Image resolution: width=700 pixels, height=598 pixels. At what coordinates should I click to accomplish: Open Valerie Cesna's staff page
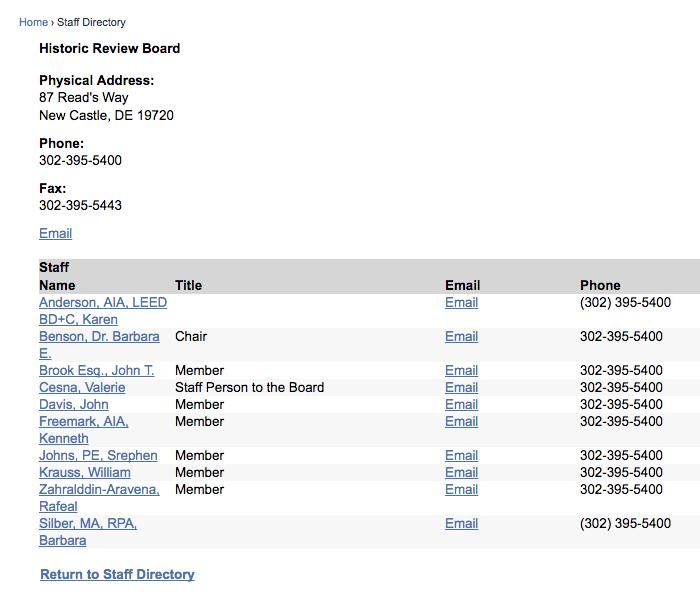point(82,387)
